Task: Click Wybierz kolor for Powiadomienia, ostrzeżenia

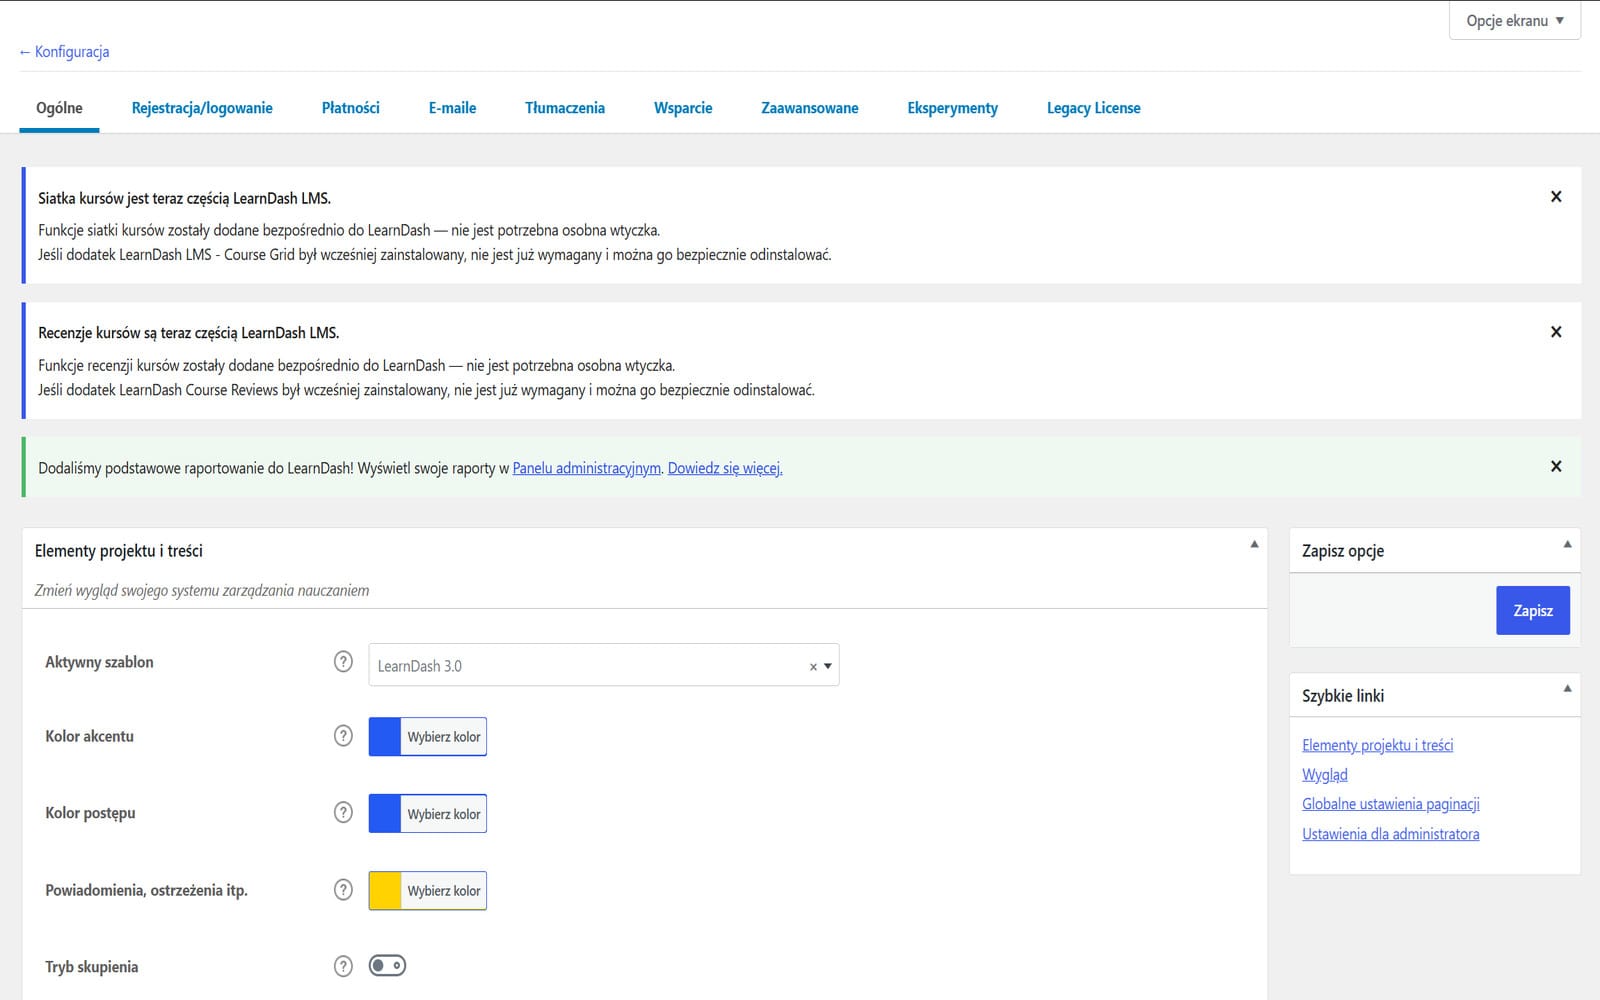Action: point(444,891)
